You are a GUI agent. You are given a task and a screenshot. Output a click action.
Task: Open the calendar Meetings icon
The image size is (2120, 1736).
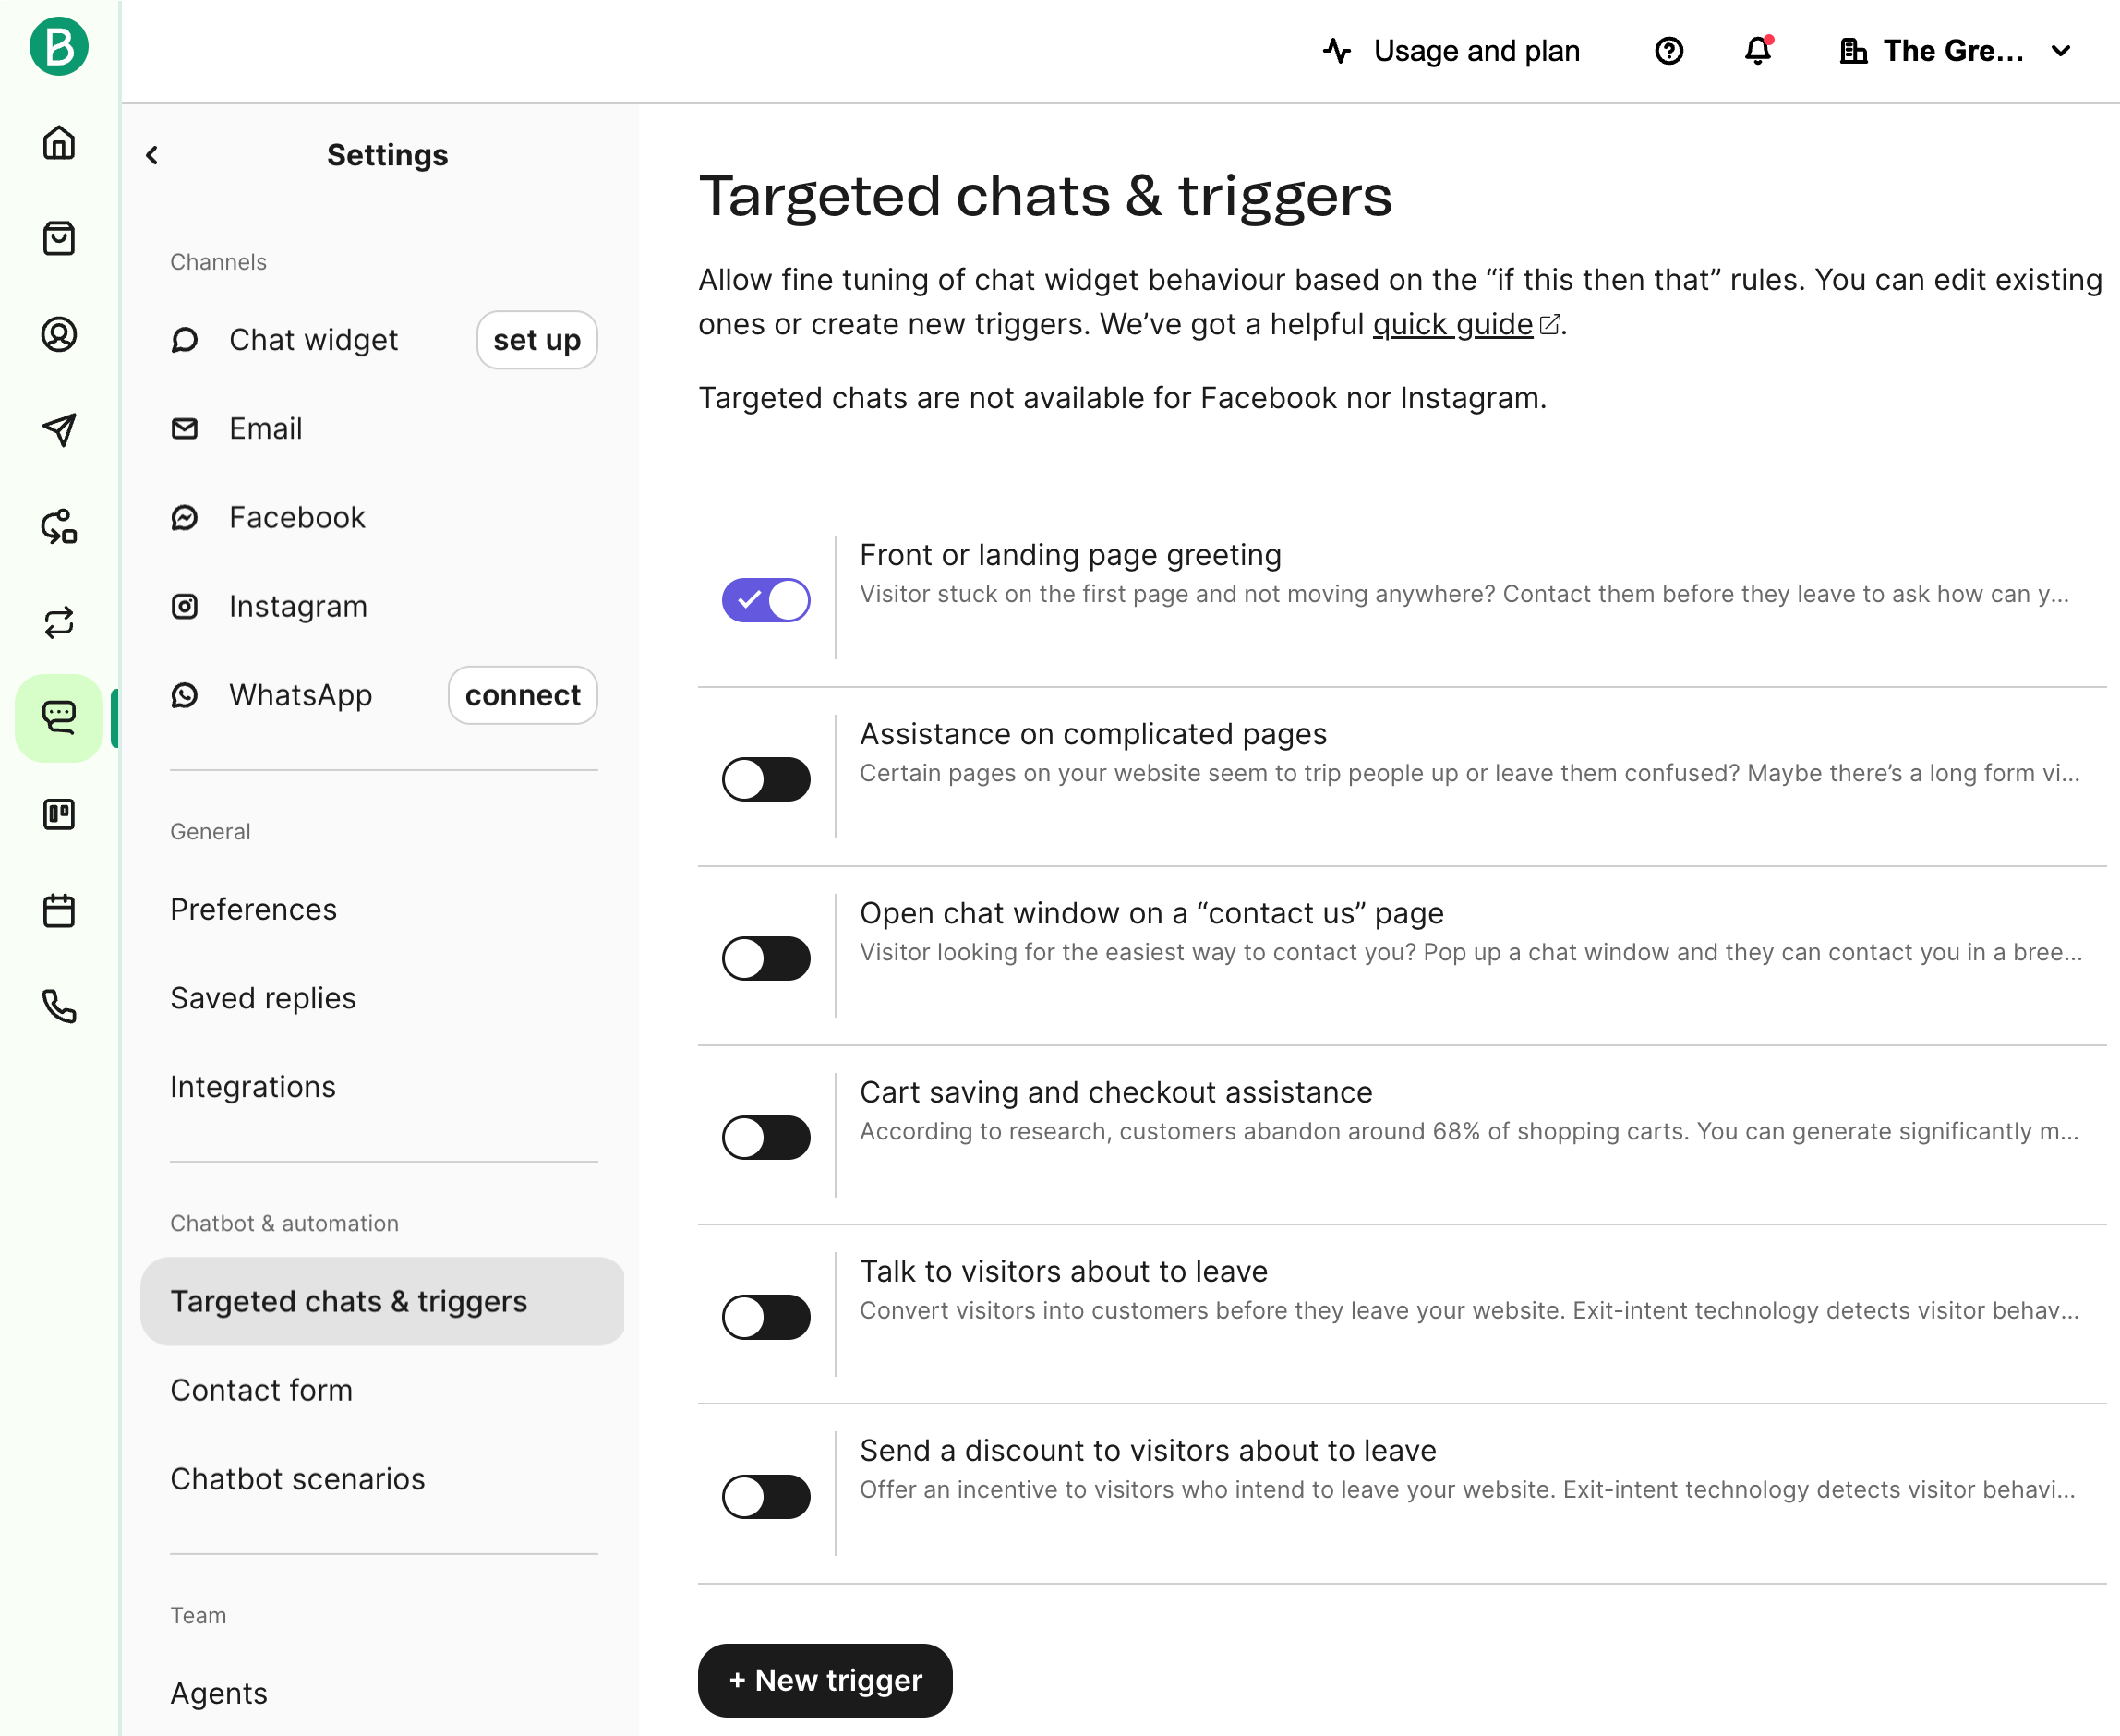tap(59, 910)
